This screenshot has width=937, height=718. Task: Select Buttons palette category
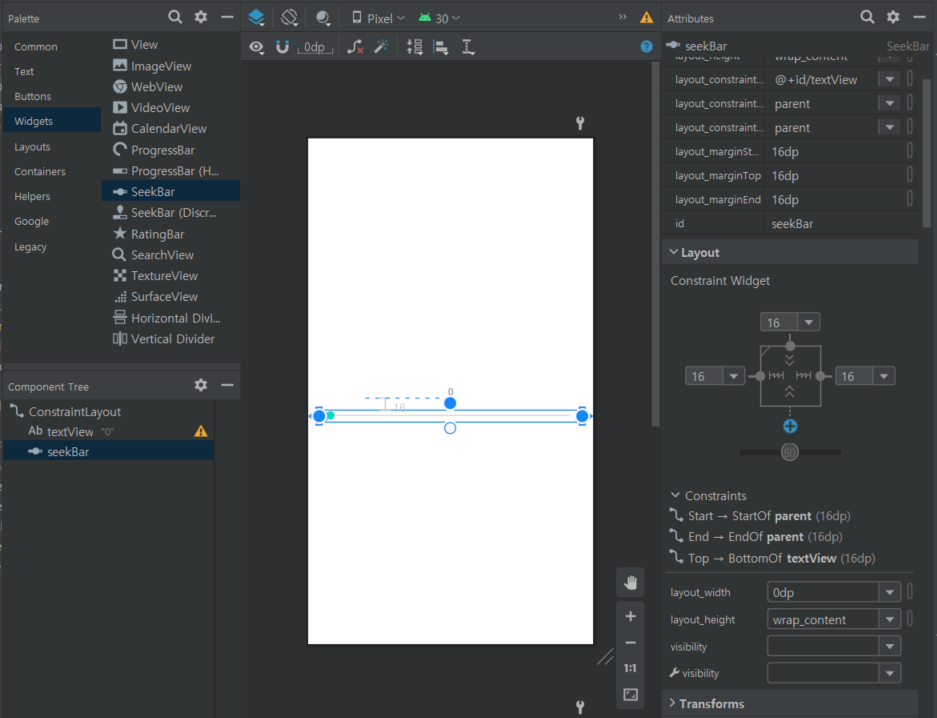click(x=33, y=96)
